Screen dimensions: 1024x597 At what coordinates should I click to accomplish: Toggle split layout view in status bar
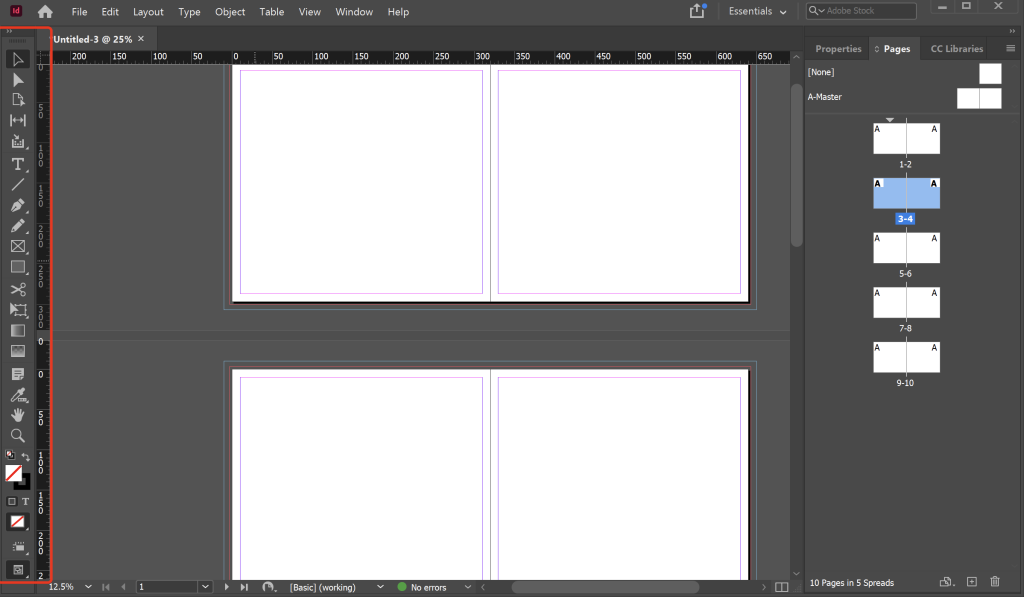[x=781, y=587]
